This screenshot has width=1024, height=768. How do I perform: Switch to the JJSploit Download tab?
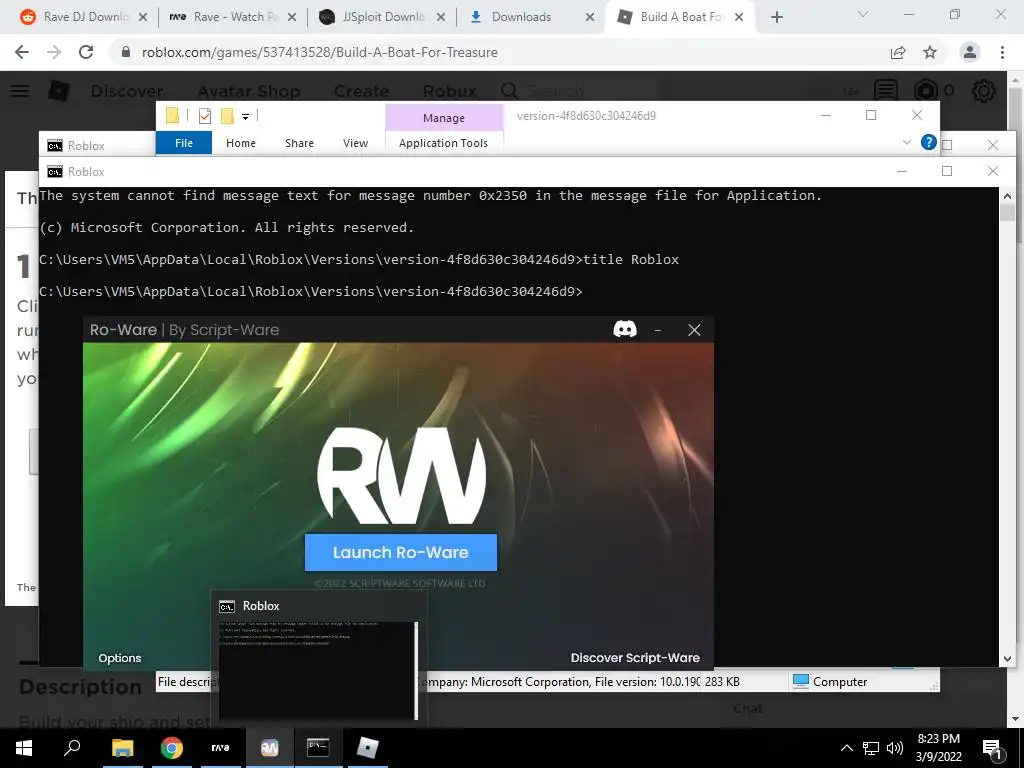(381, 17)
